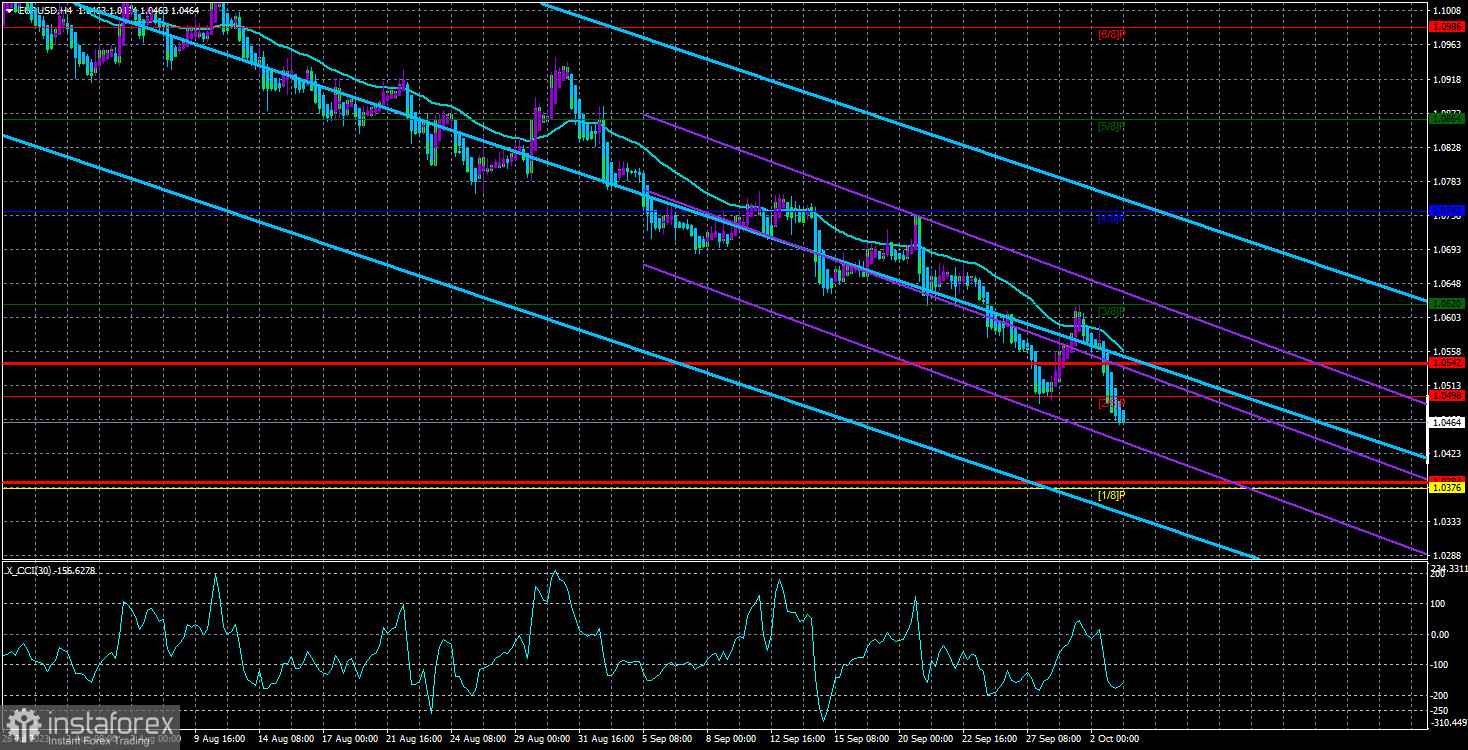Select the [1/8]P yellow Murray level label

coord(1112,495)
